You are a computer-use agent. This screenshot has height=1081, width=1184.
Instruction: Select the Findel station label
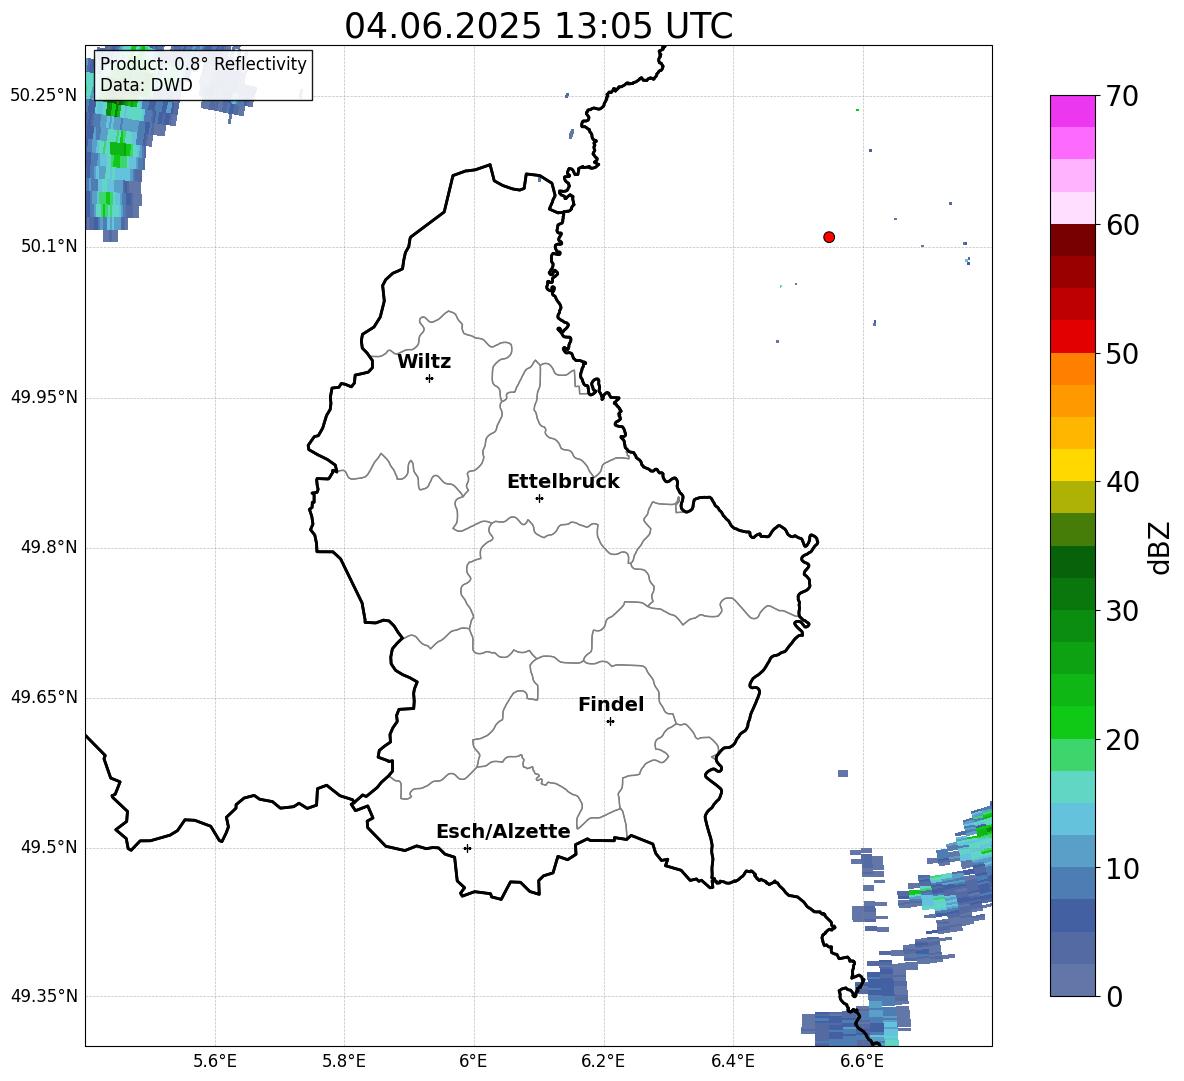(x=611, y=704)
